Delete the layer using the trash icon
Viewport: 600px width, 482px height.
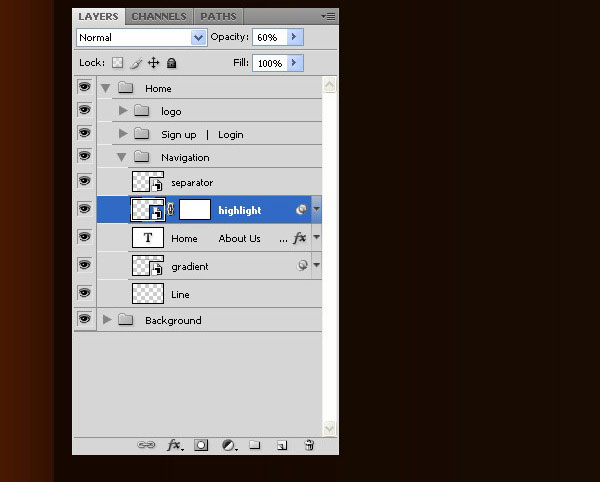(309, 445)
